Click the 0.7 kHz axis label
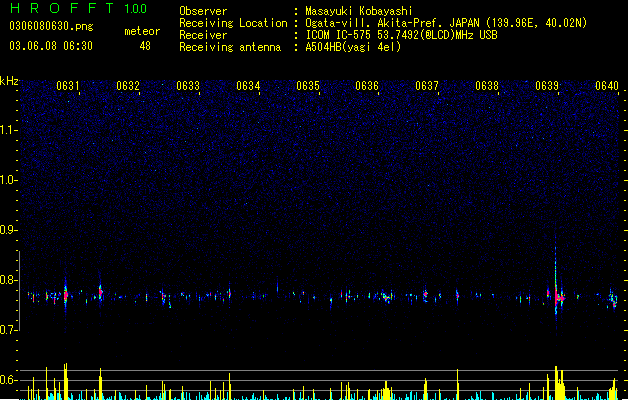The height and width of the screenshot is (400, 629). click(x=8, y=330)
